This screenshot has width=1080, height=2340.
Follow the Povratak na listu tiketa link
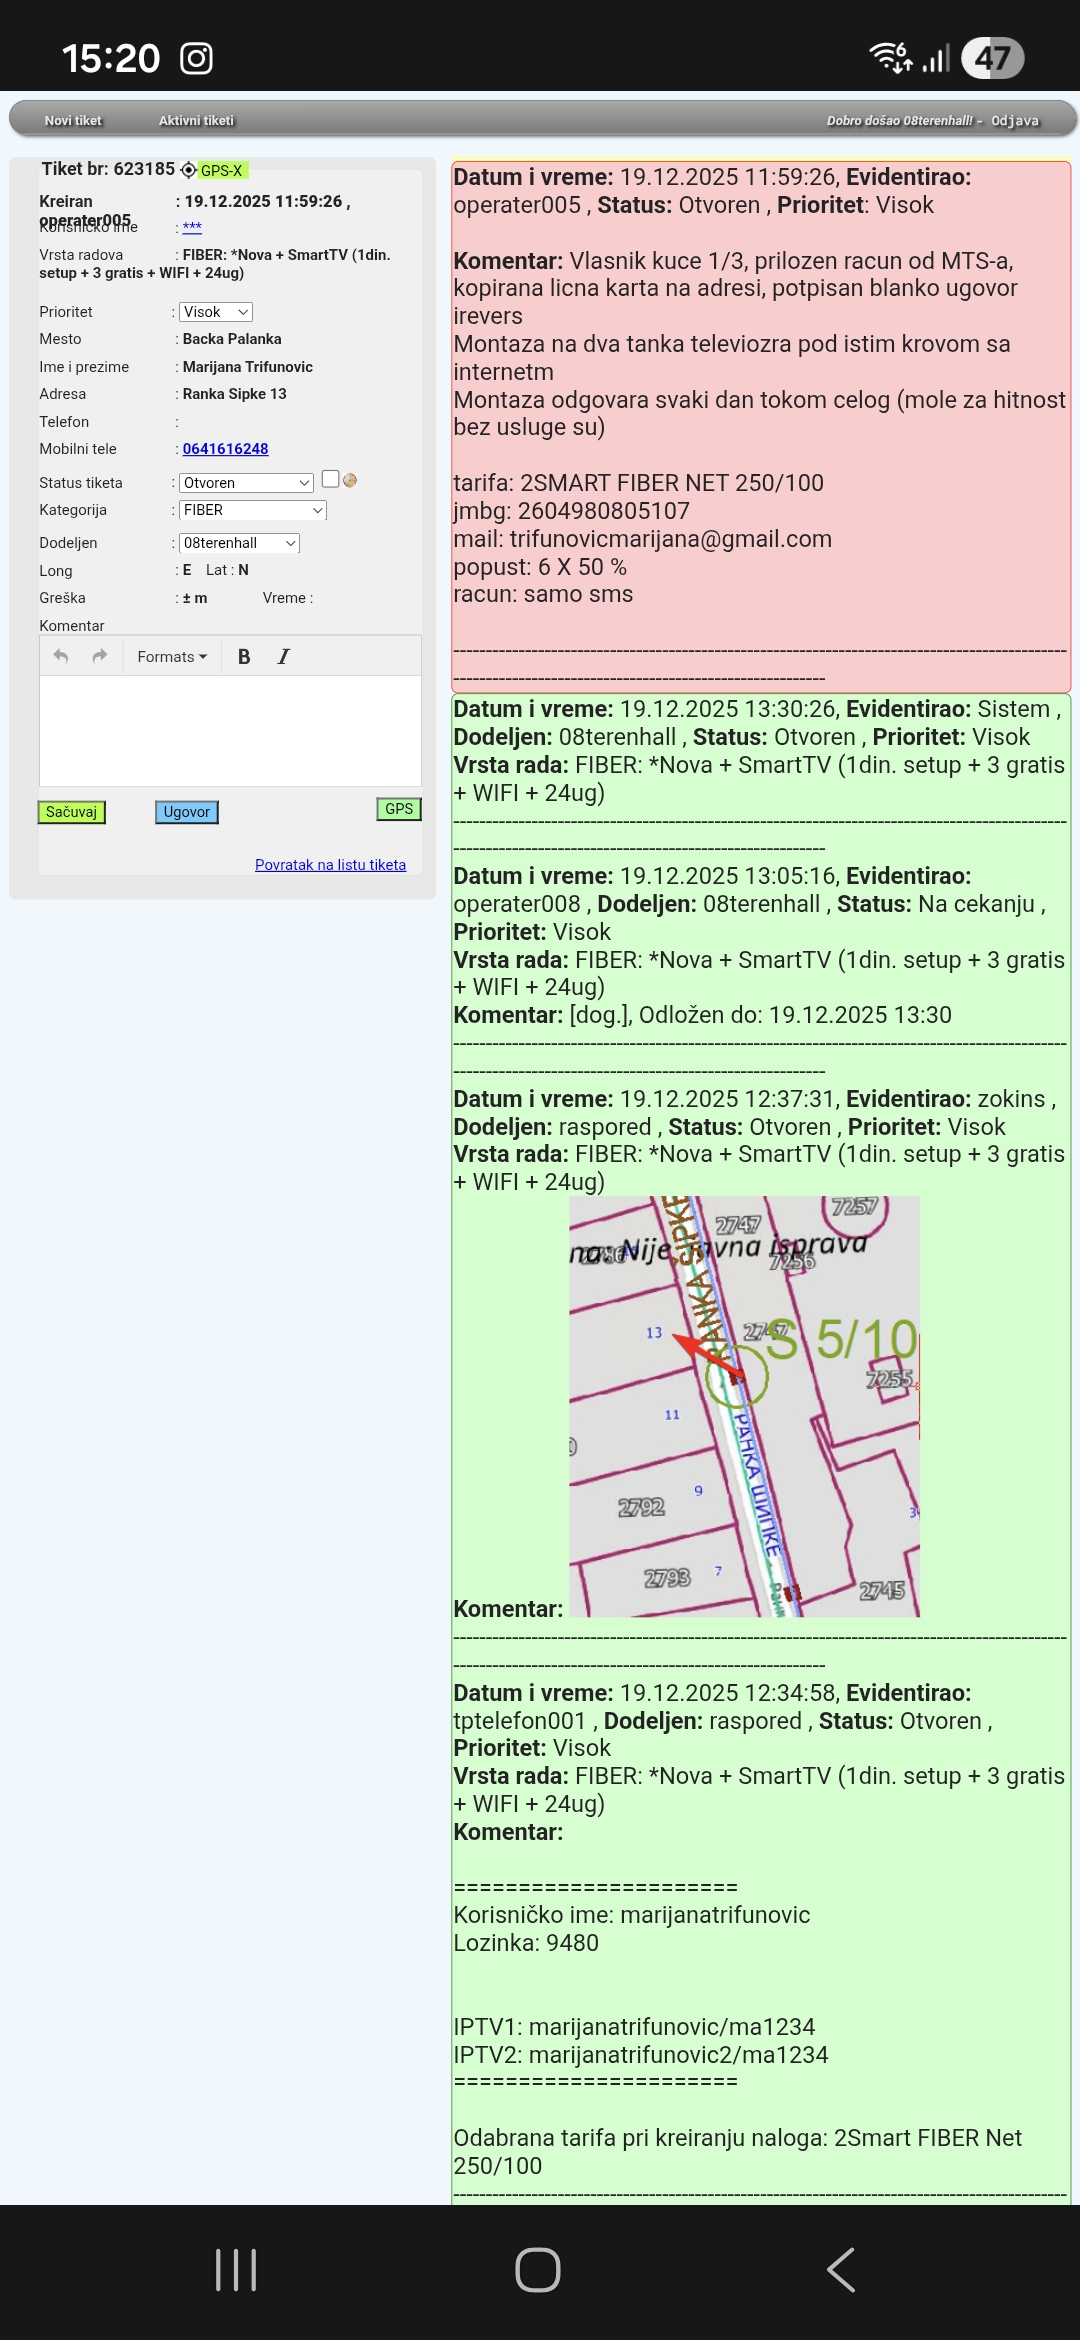click(330, 865)
